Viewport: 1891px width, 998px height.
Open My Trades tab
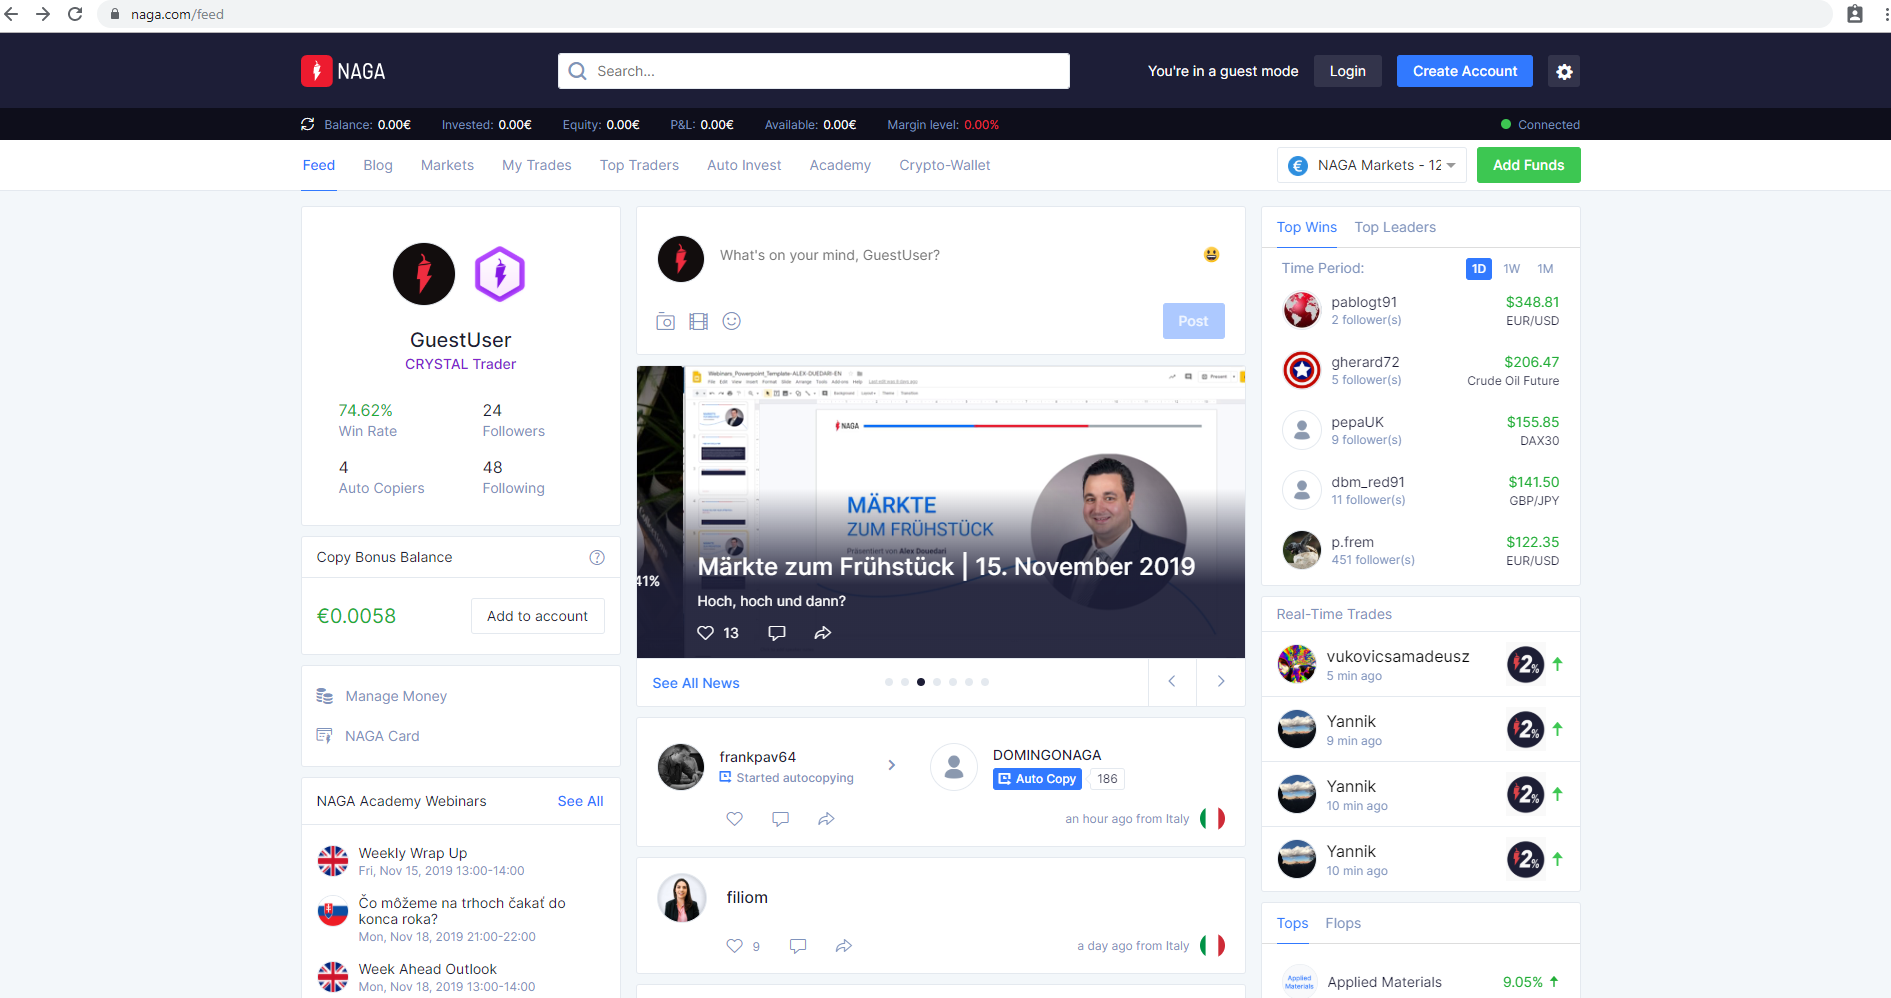pos(537,165)
